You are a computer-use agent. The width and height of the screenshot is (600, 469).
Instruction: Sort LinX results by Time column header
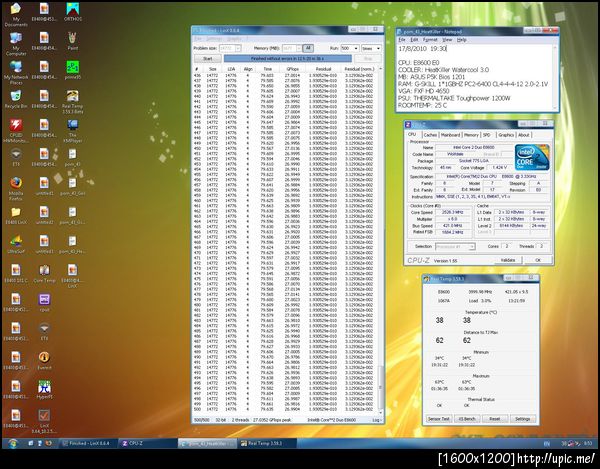267,69
